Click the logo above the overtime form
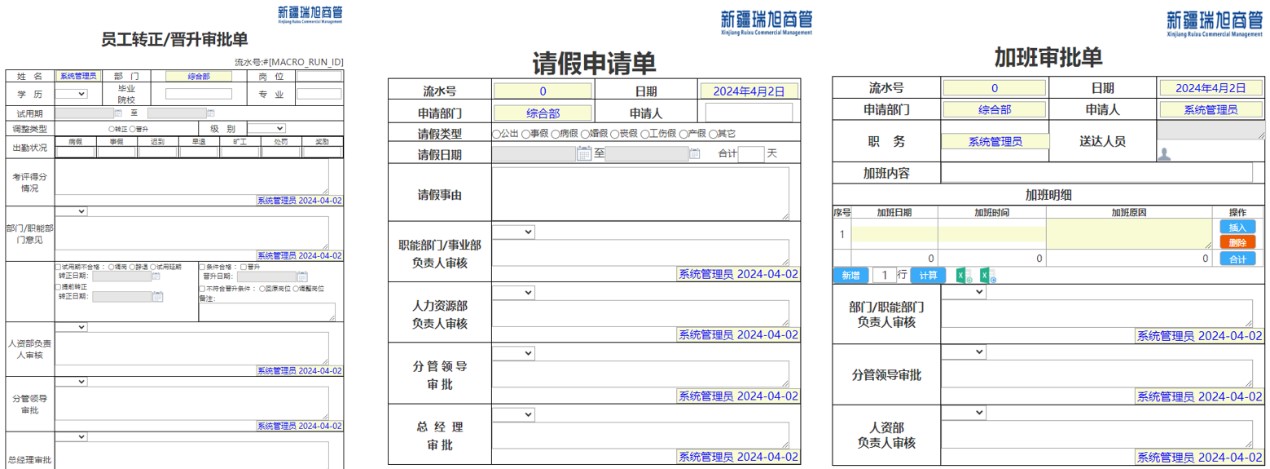Viewport: 1270px width, 469px height. click(1215, 22)
